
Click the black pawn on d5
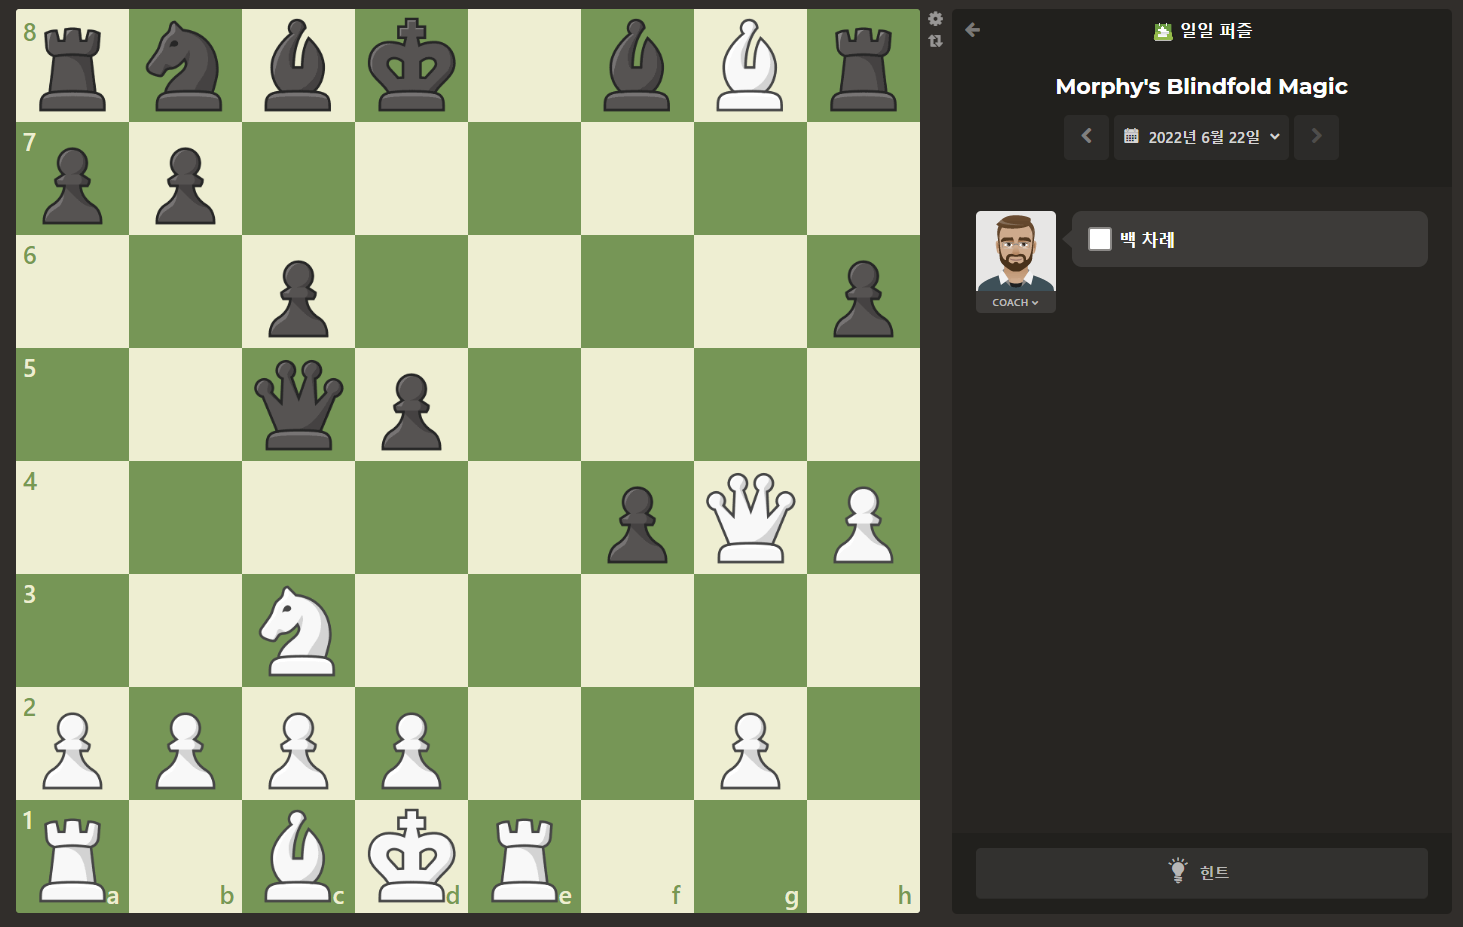[411, 404]
